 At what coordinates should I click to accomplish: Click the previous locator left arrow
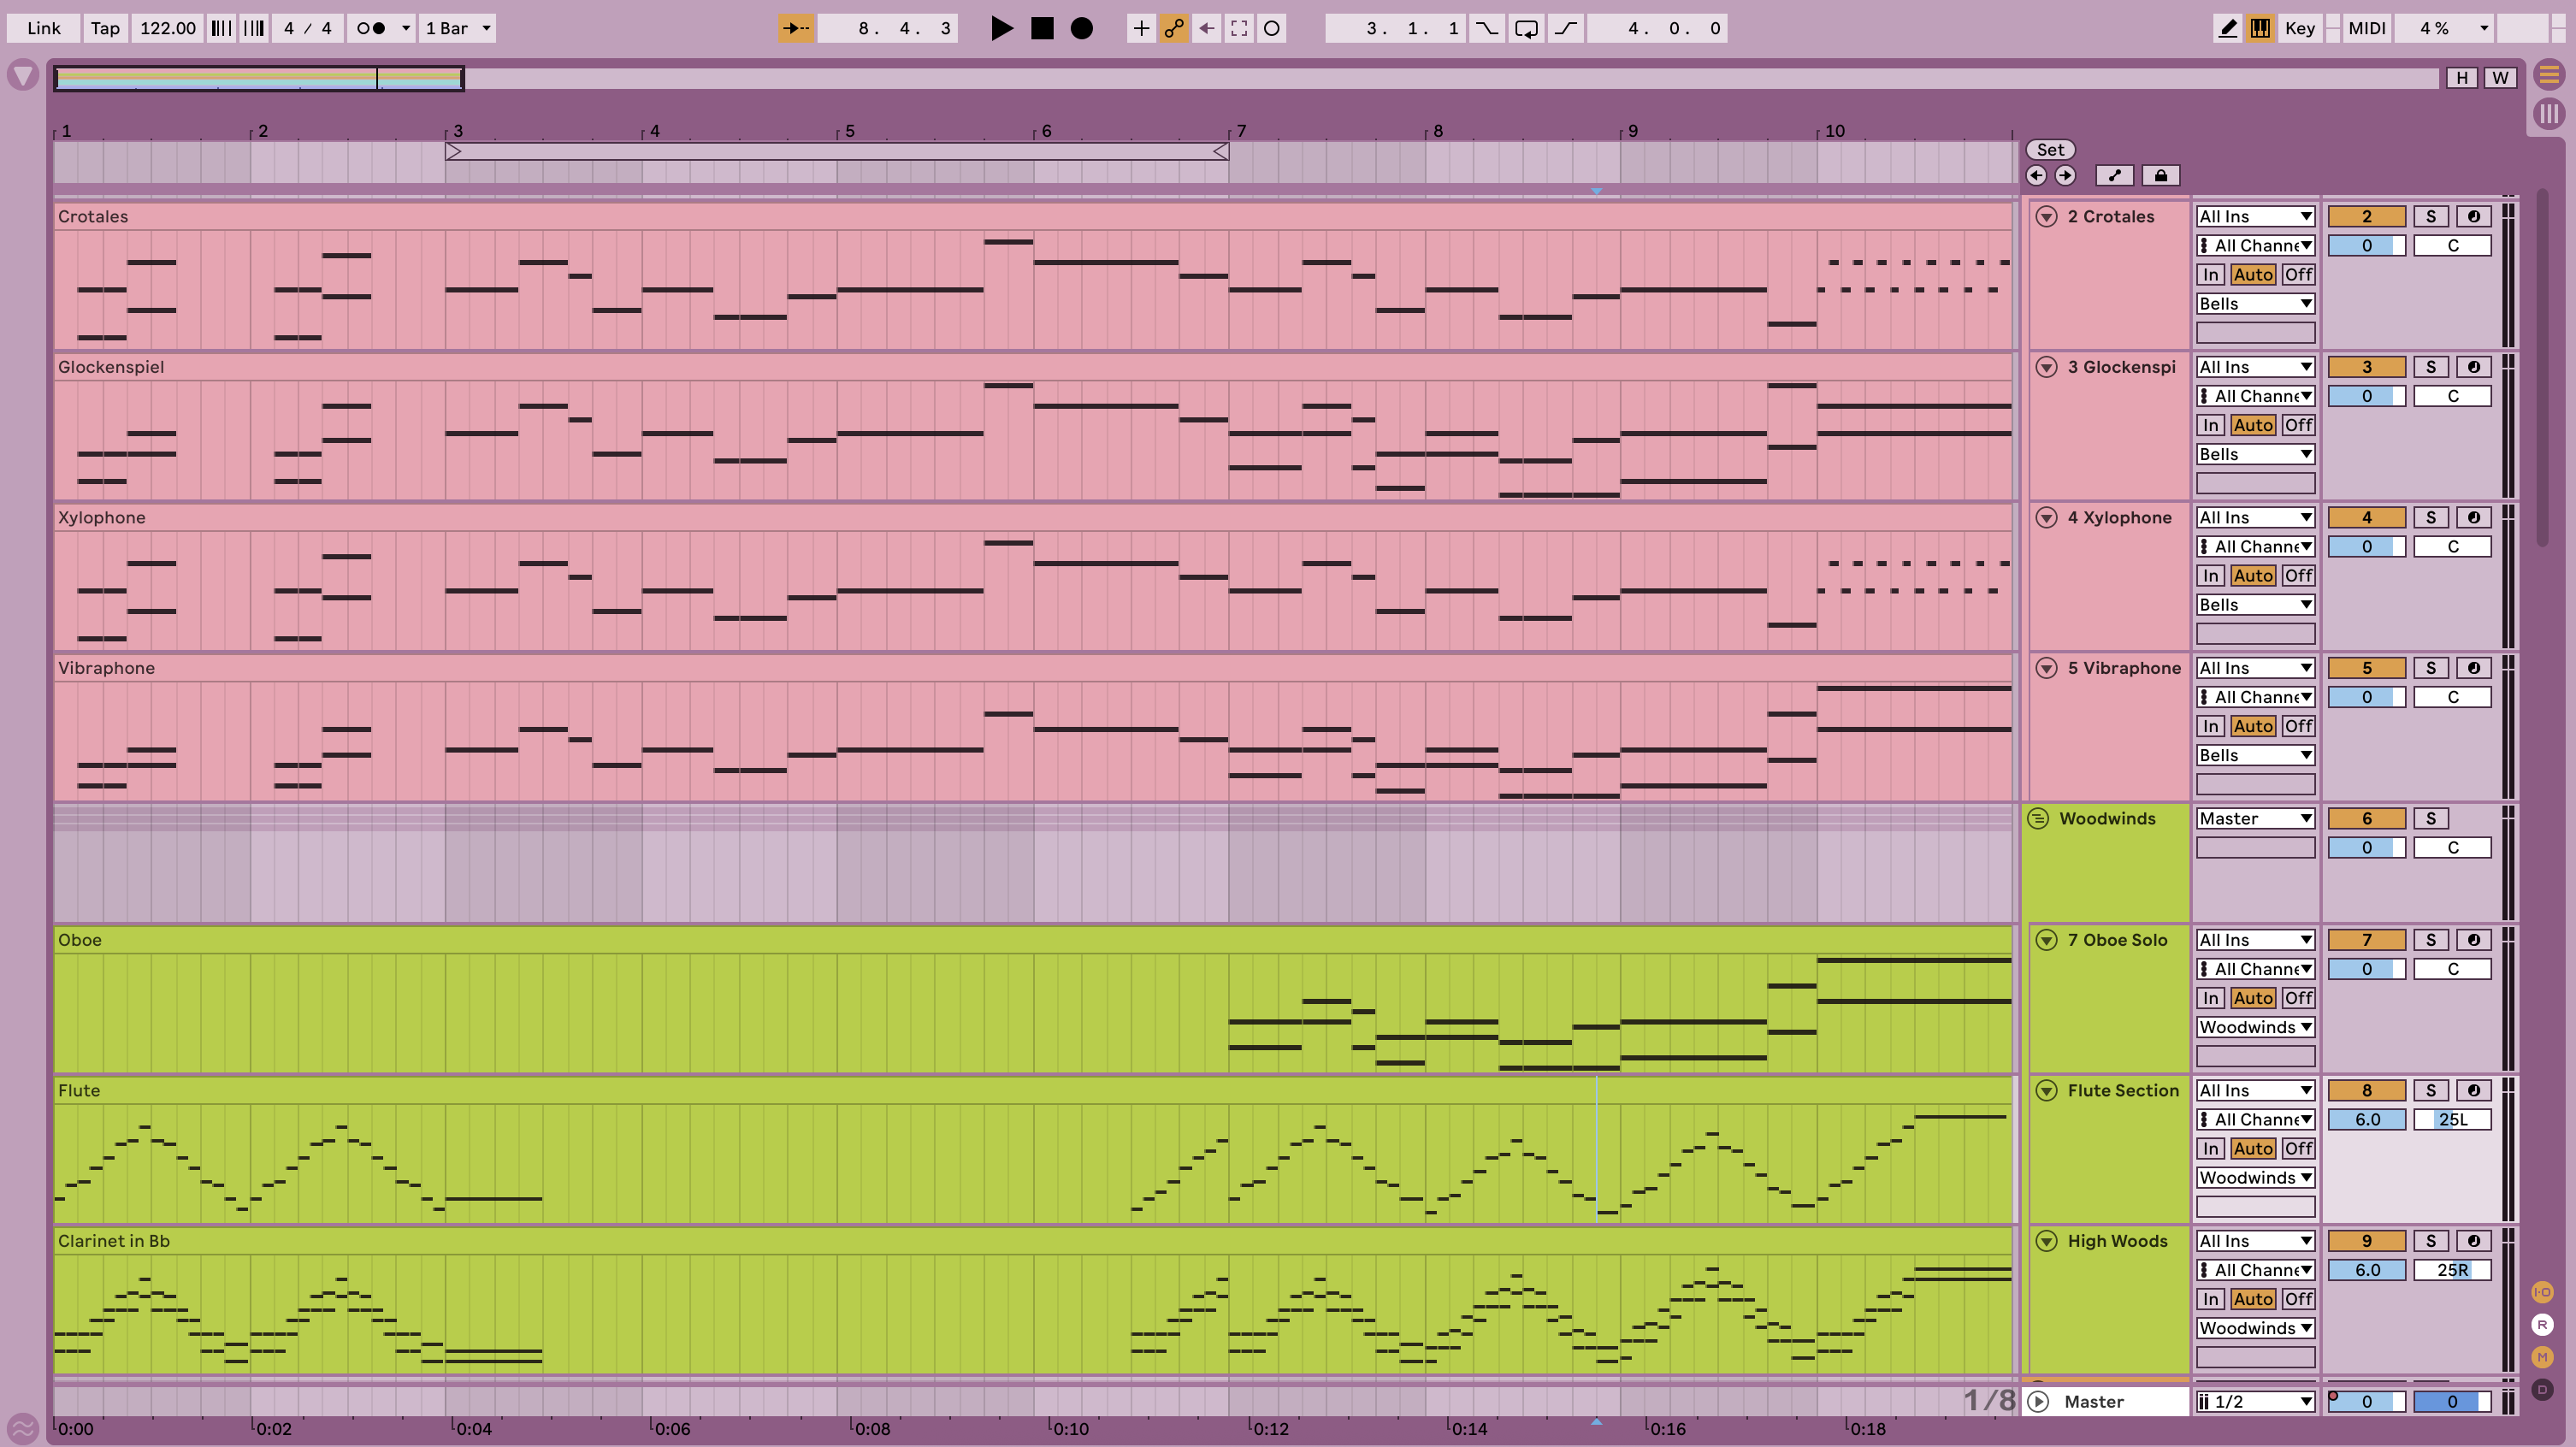pyautogui.click(x=2036, y=175)
